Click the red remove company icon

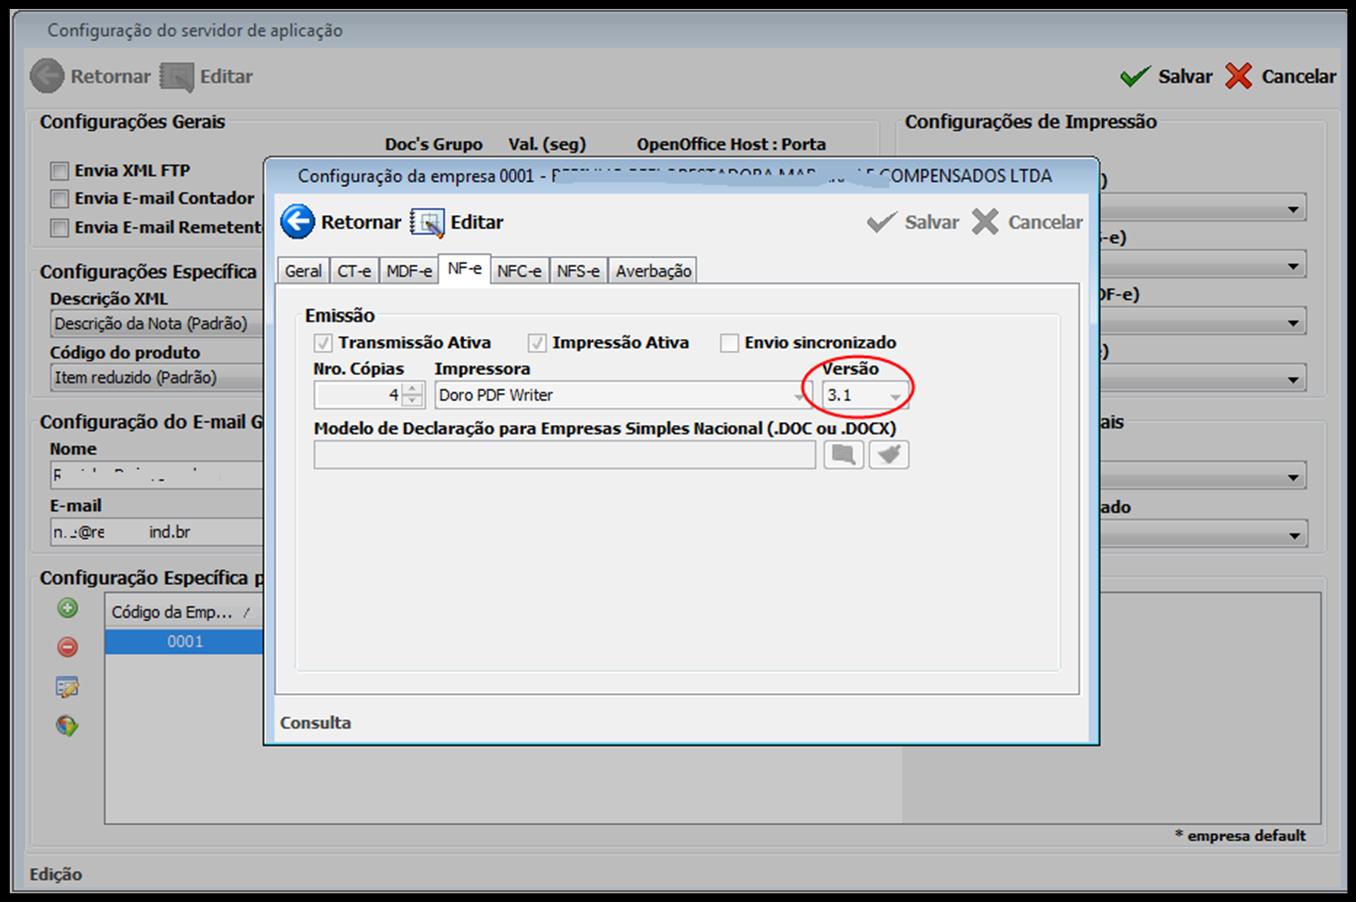coord(67,647)
